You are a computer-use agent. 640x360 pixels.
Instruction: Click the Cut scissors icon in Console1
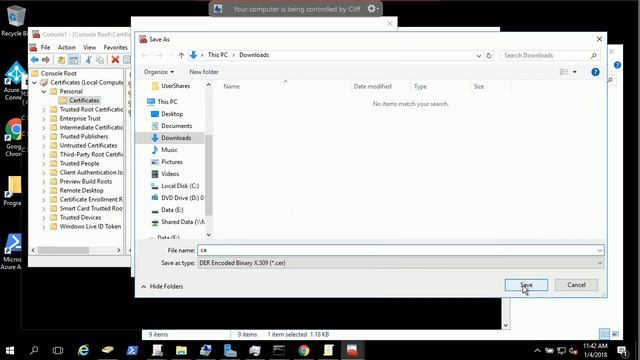(88, 60)
